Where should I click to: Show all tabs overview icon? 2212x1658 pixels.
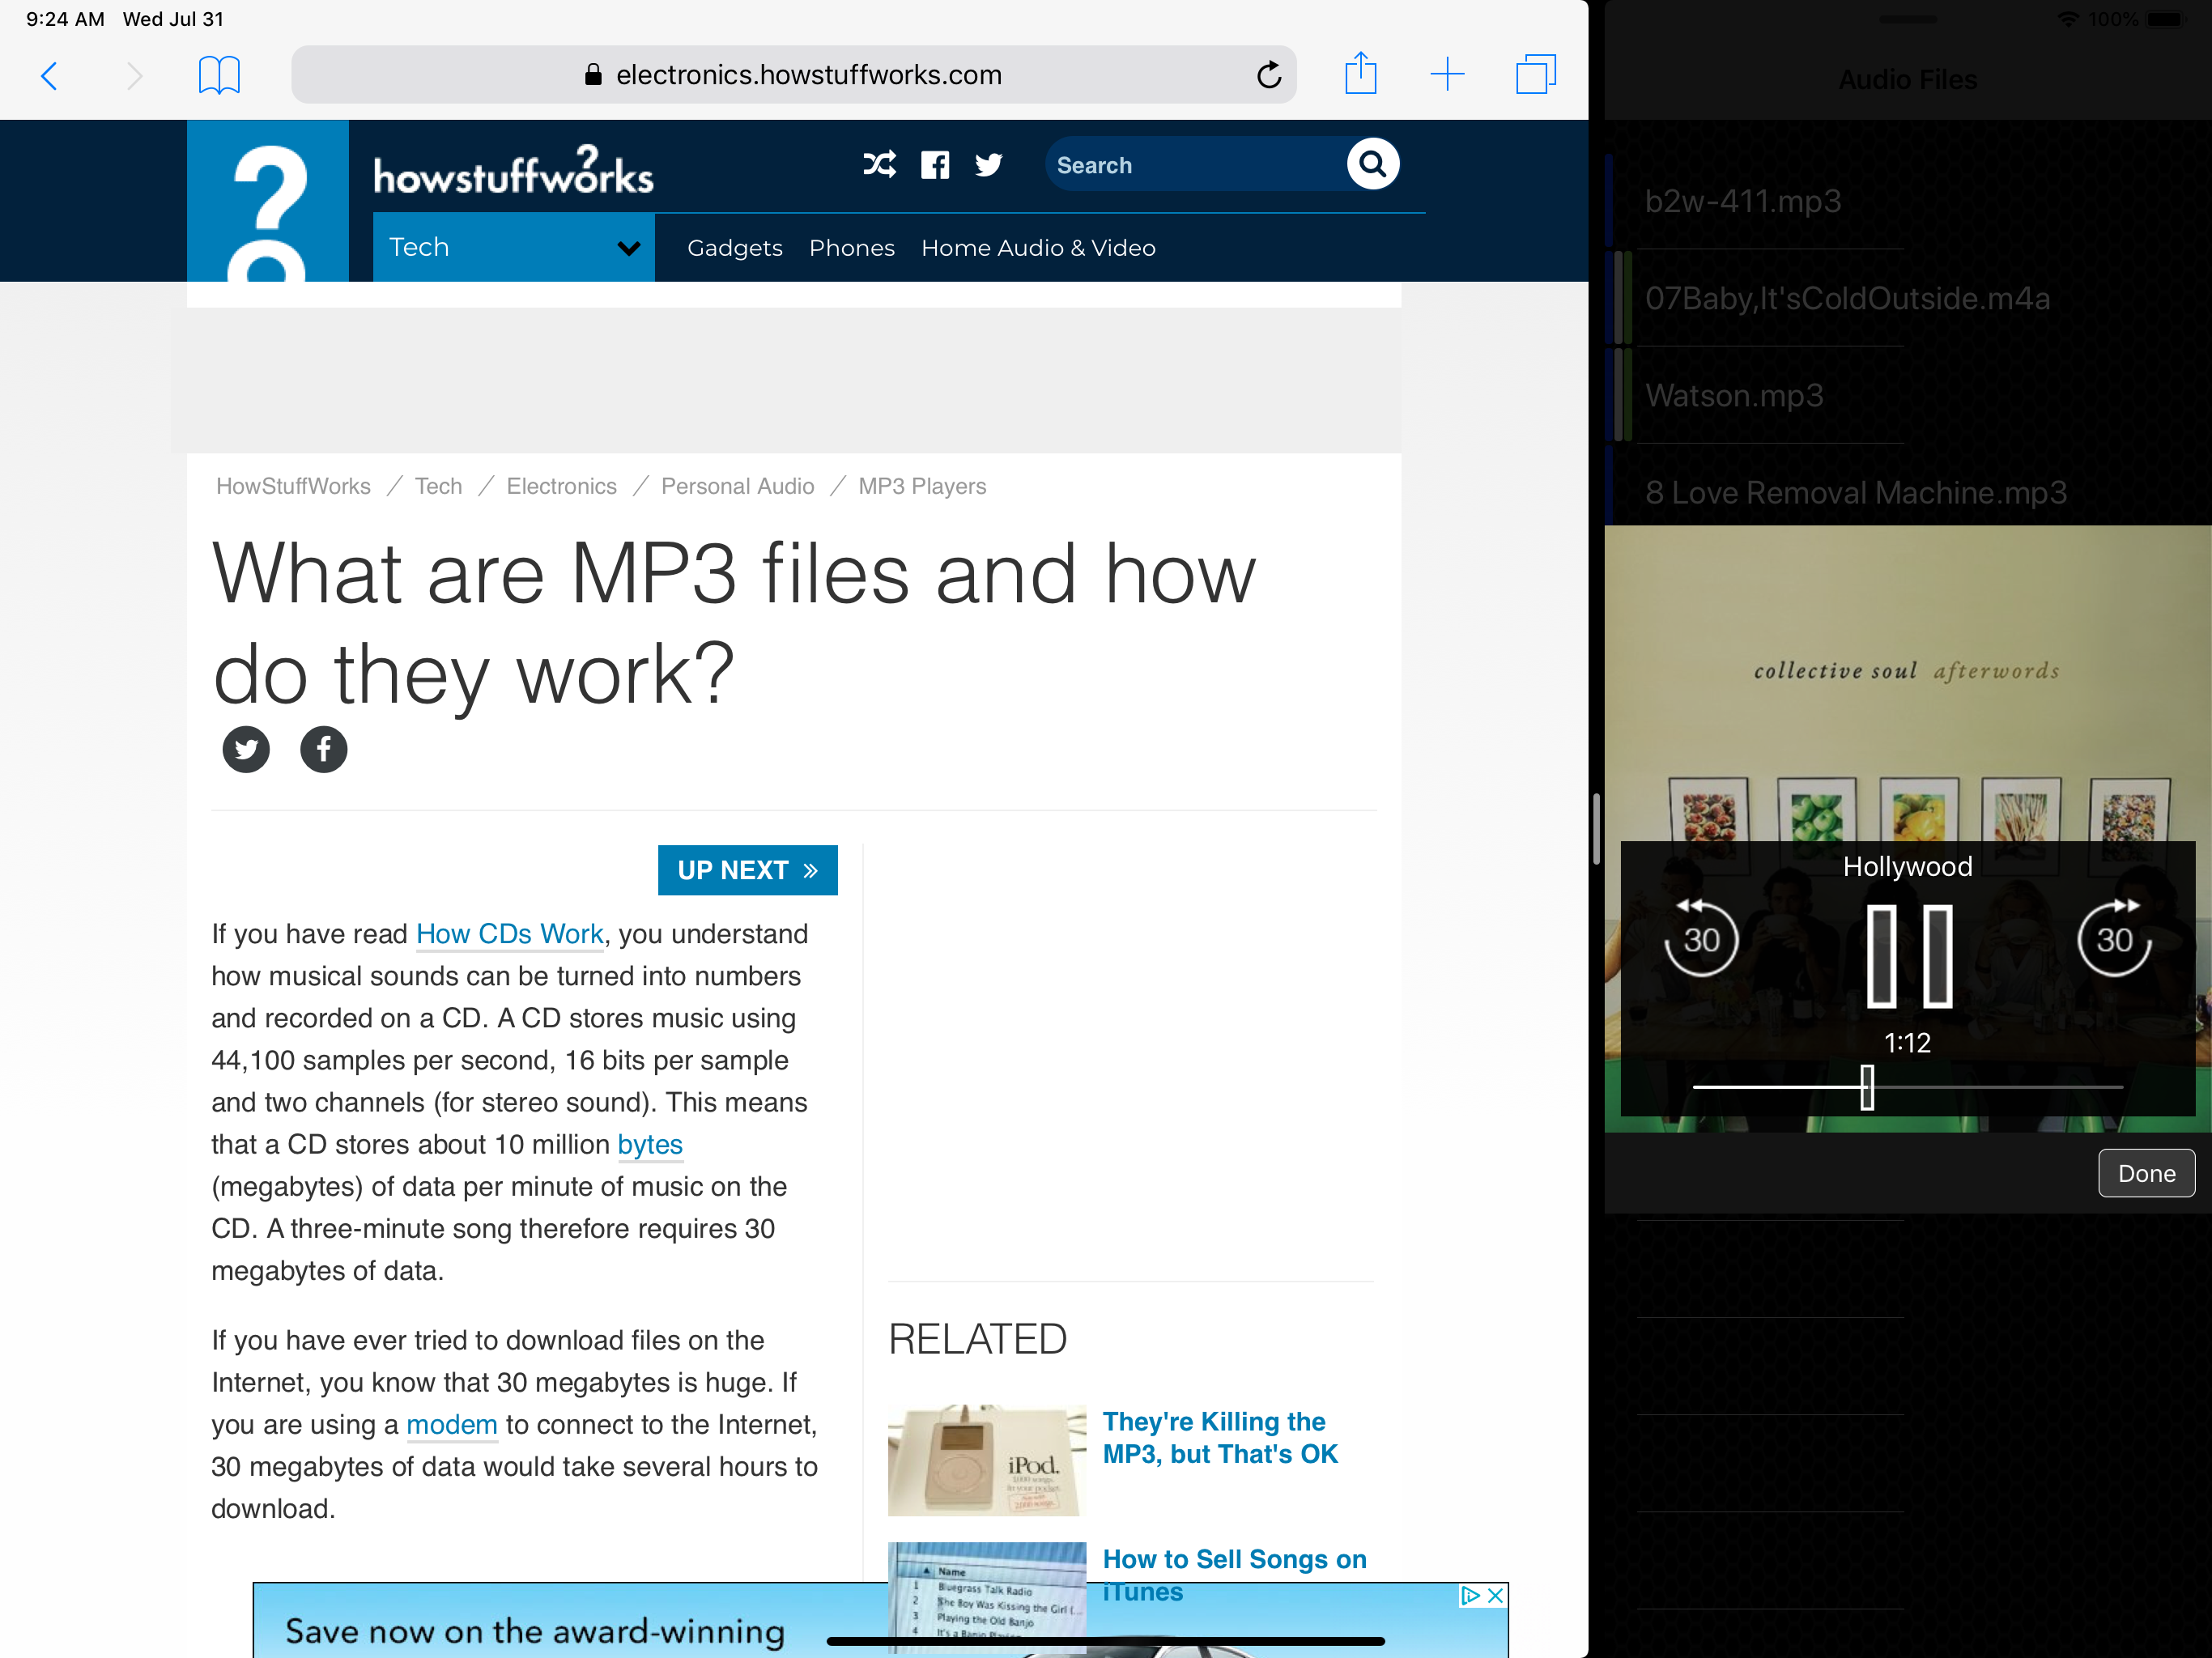tap(1536, 74)
